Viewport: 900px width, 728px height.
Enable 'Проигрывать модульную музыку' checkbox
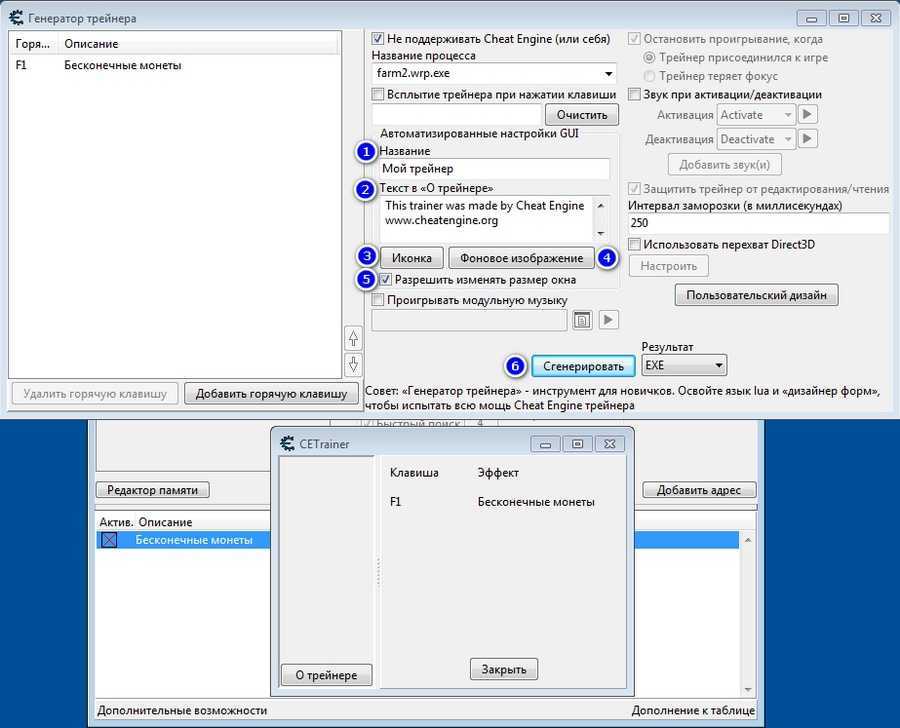(378, 300)
